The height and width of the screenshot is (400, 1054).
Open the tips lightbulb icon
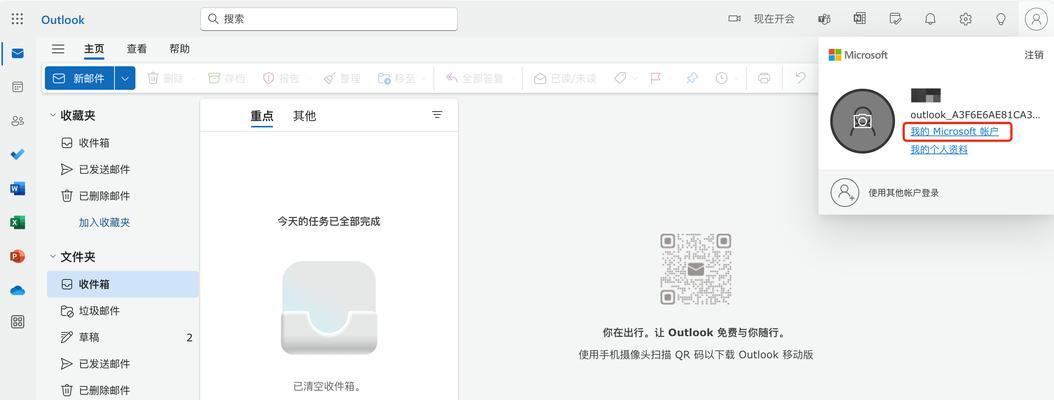(x=1001, y=19)
